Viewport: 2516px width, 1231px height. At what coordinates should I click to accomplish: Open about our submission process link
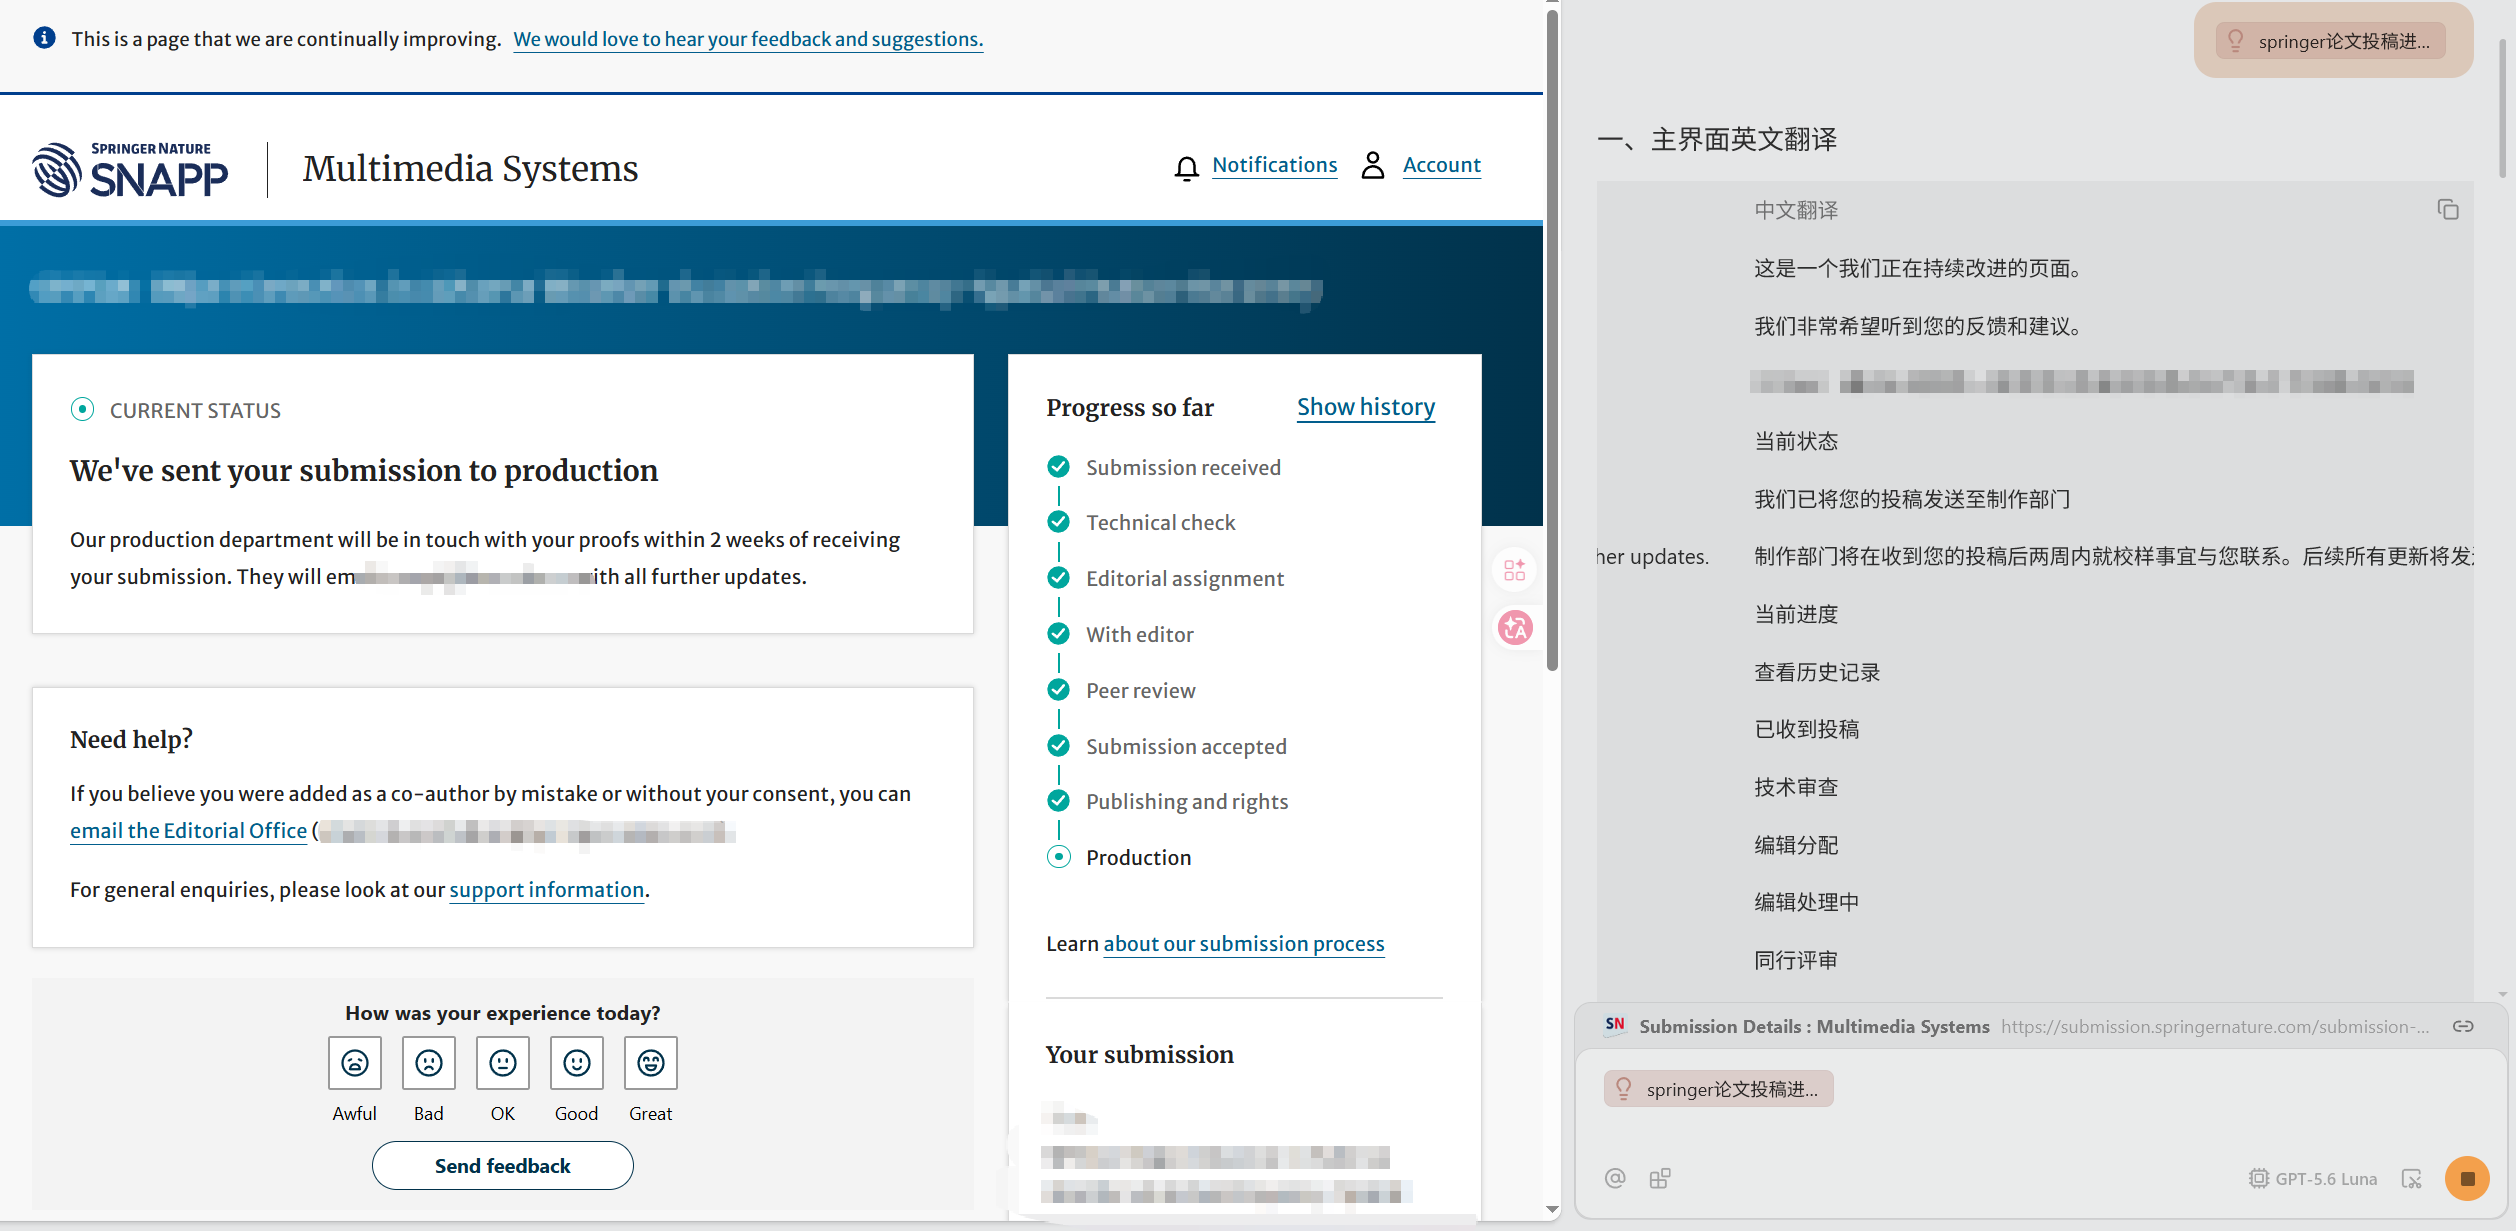1243,944
